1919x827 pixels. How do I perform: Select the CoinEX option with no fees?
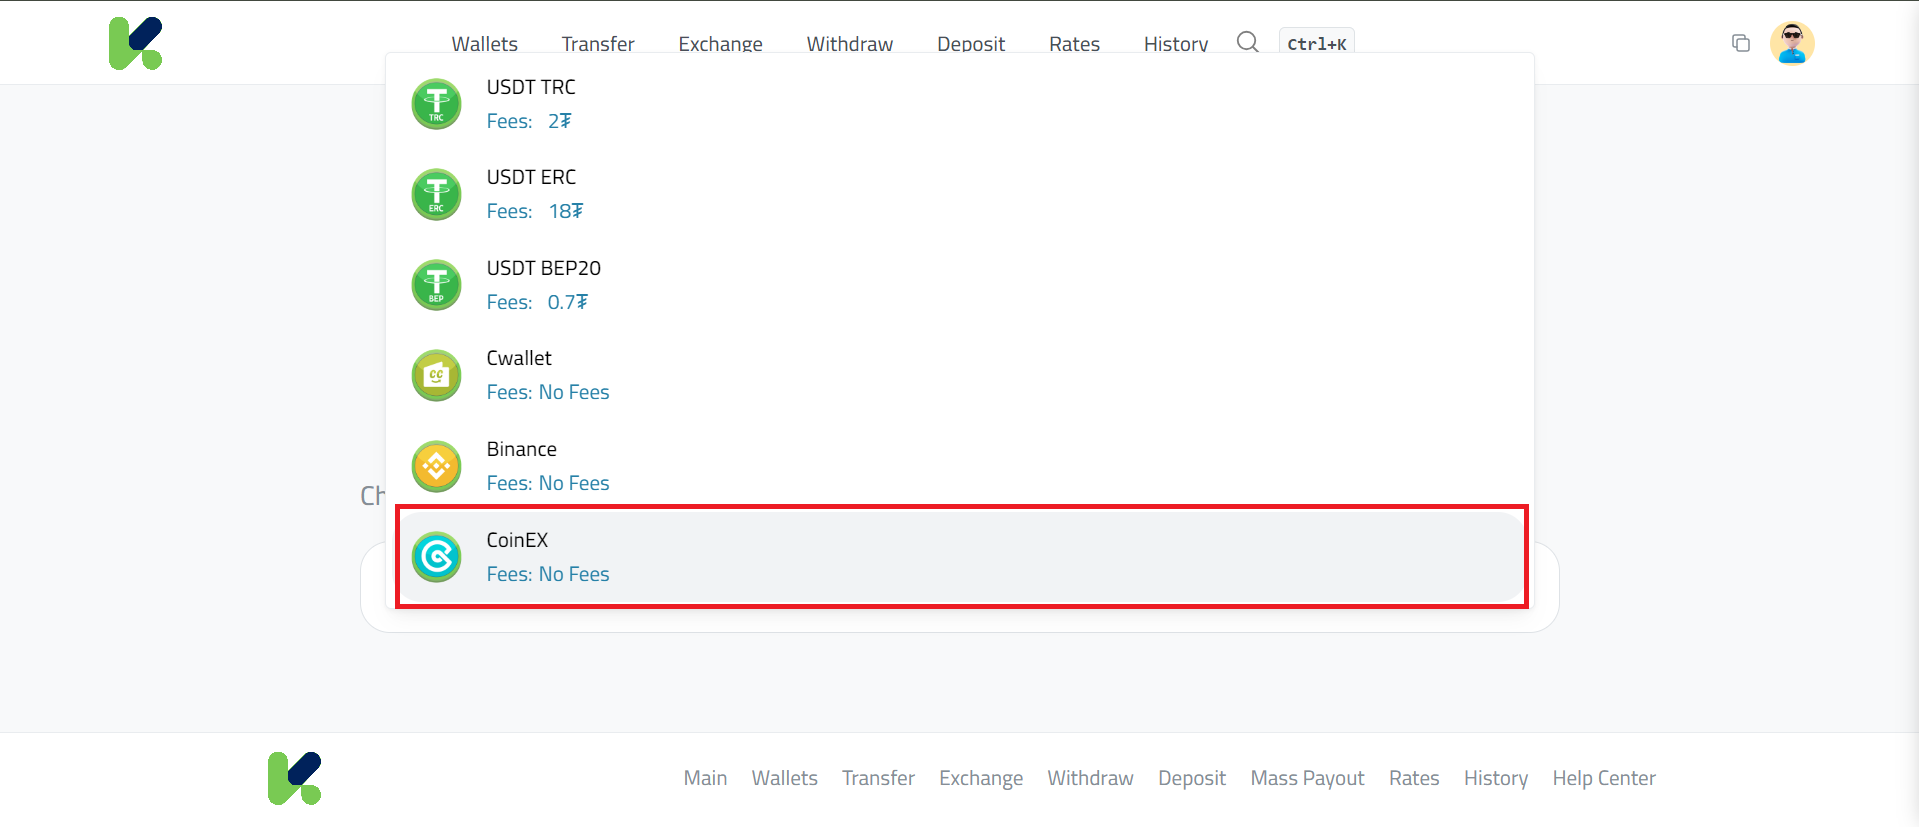[960, 557]
